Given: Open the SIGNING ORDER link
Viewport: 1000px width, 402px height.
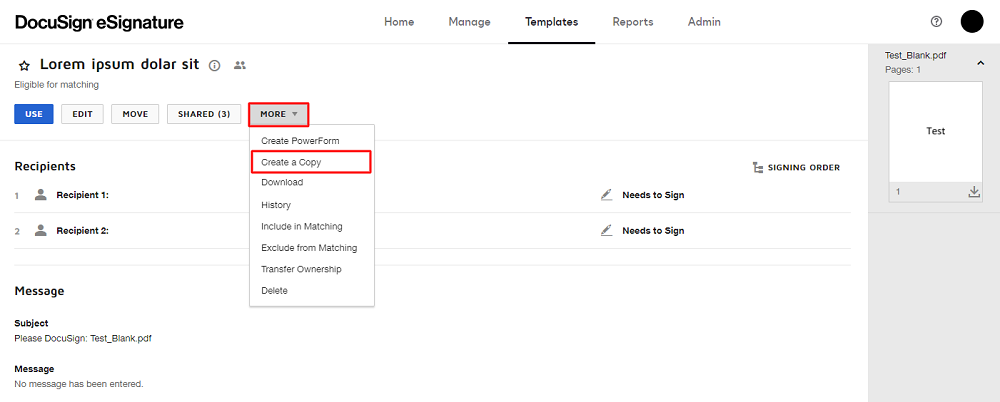Looking at the screenshot, I should point(796,167).
